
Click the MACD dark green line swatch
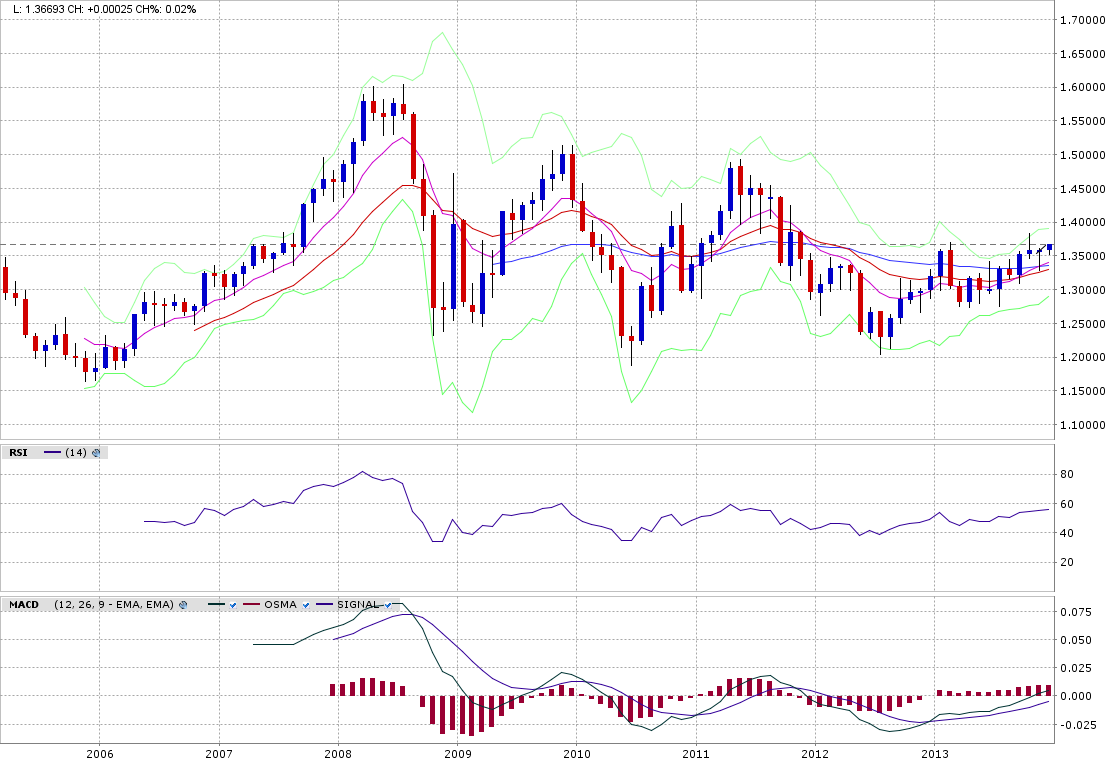point(217,605)
